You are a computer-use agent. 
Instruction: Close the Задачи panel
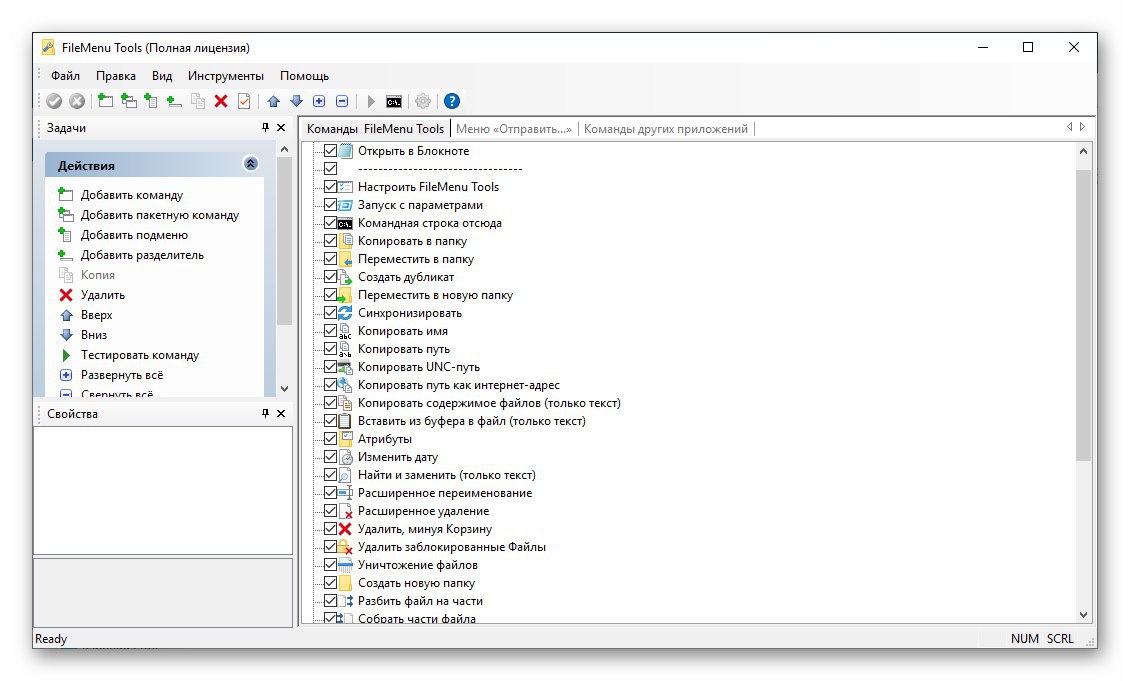click(x=281, y=128)
